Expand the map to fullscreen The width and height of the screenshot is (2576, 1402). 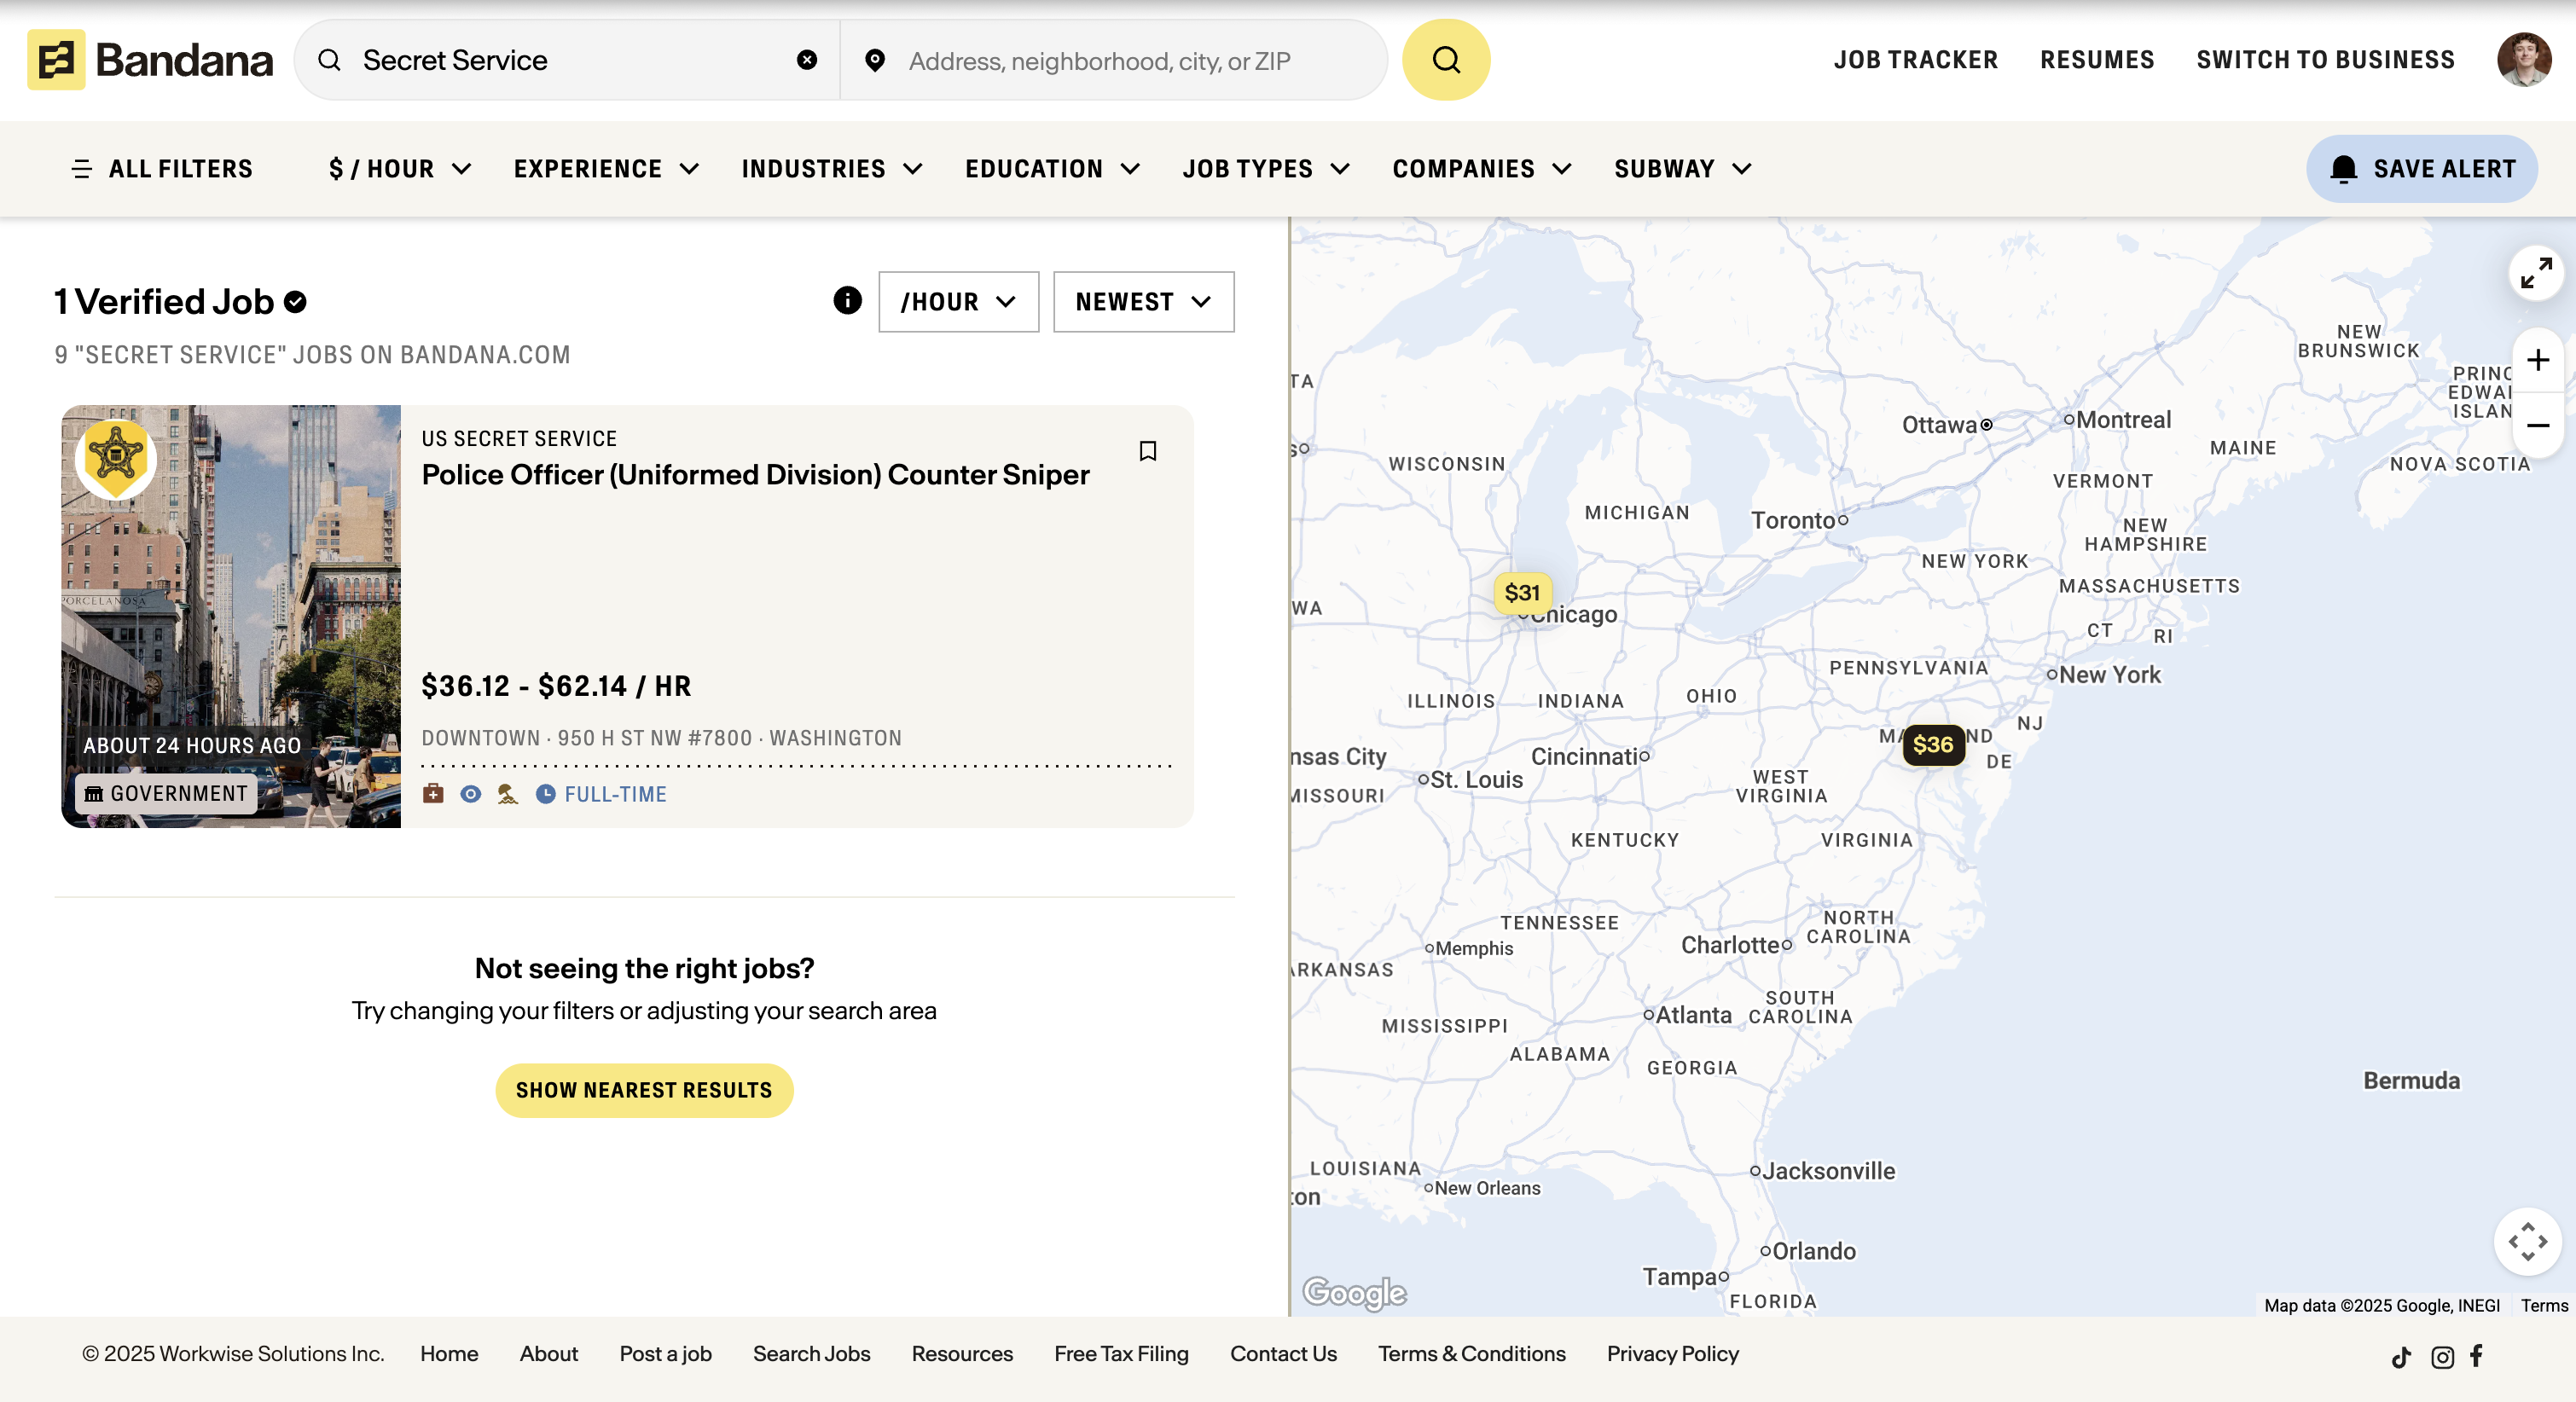(2535, 272)
